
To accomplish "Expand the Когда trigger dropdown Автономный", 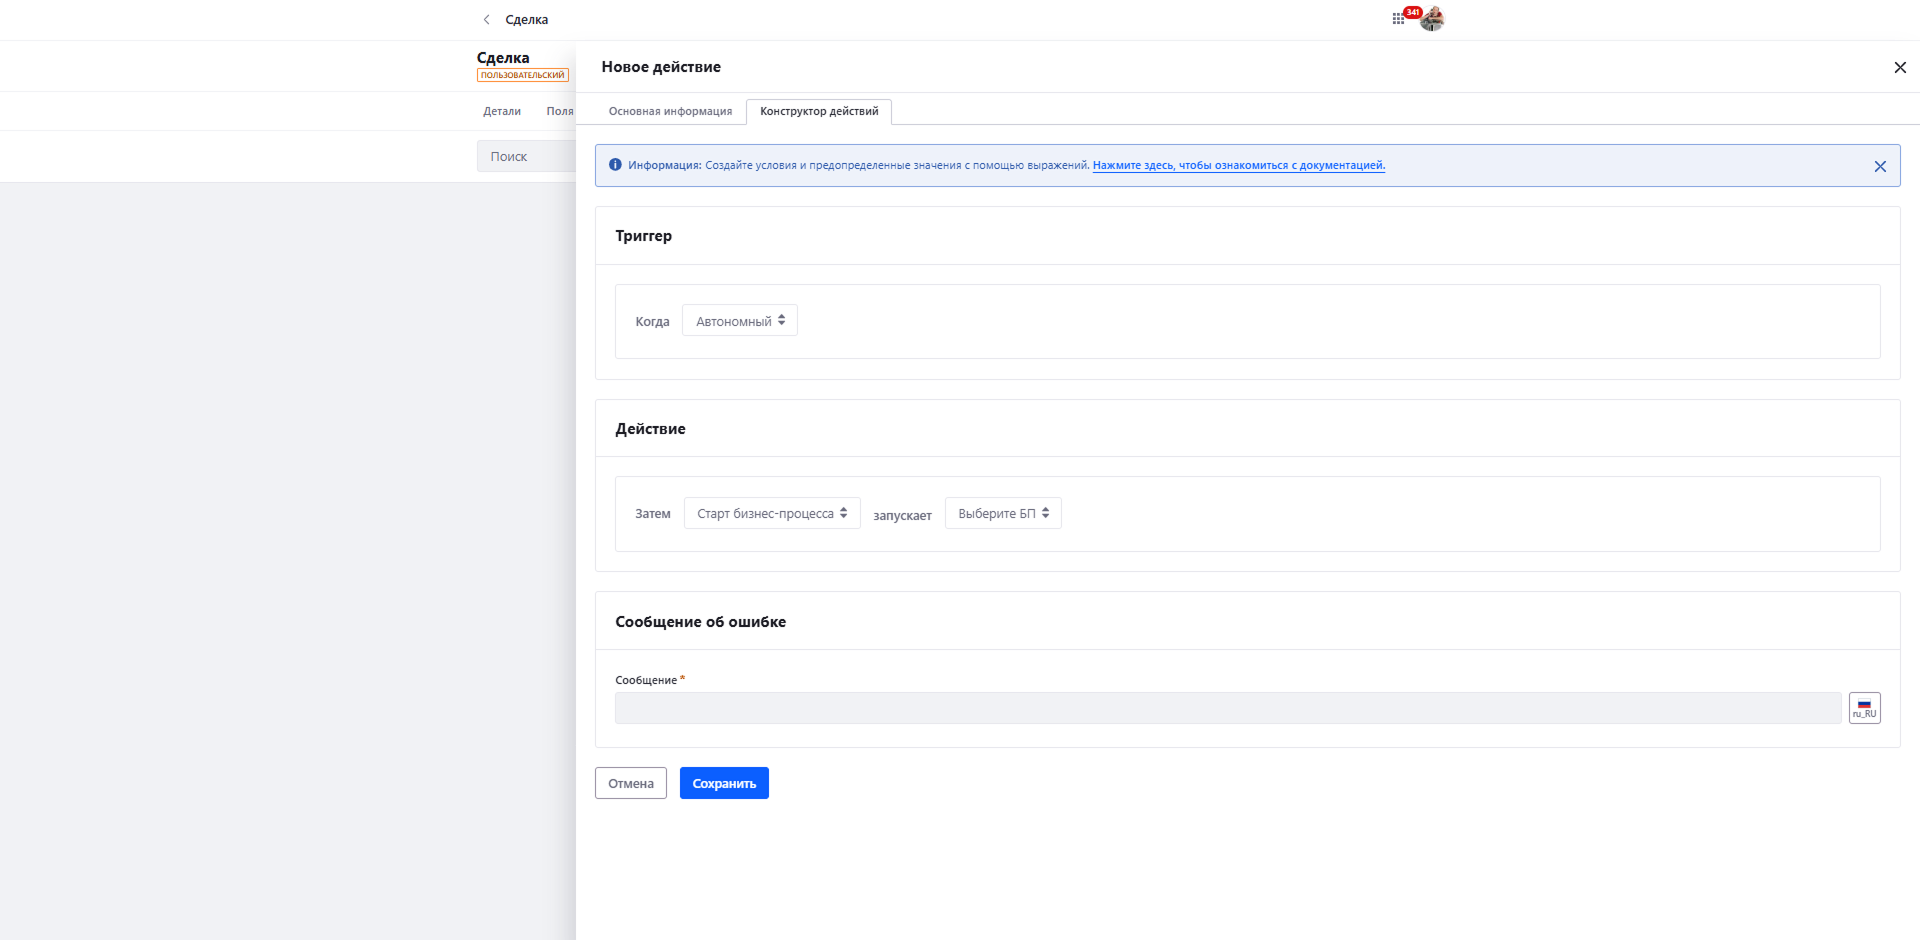I will point(740,321).
